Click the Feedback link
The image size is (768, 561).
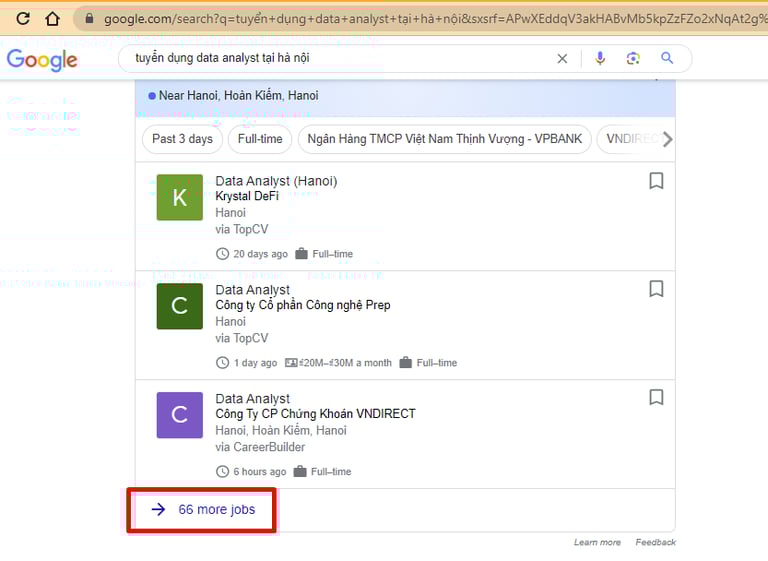tap(655, 542)
